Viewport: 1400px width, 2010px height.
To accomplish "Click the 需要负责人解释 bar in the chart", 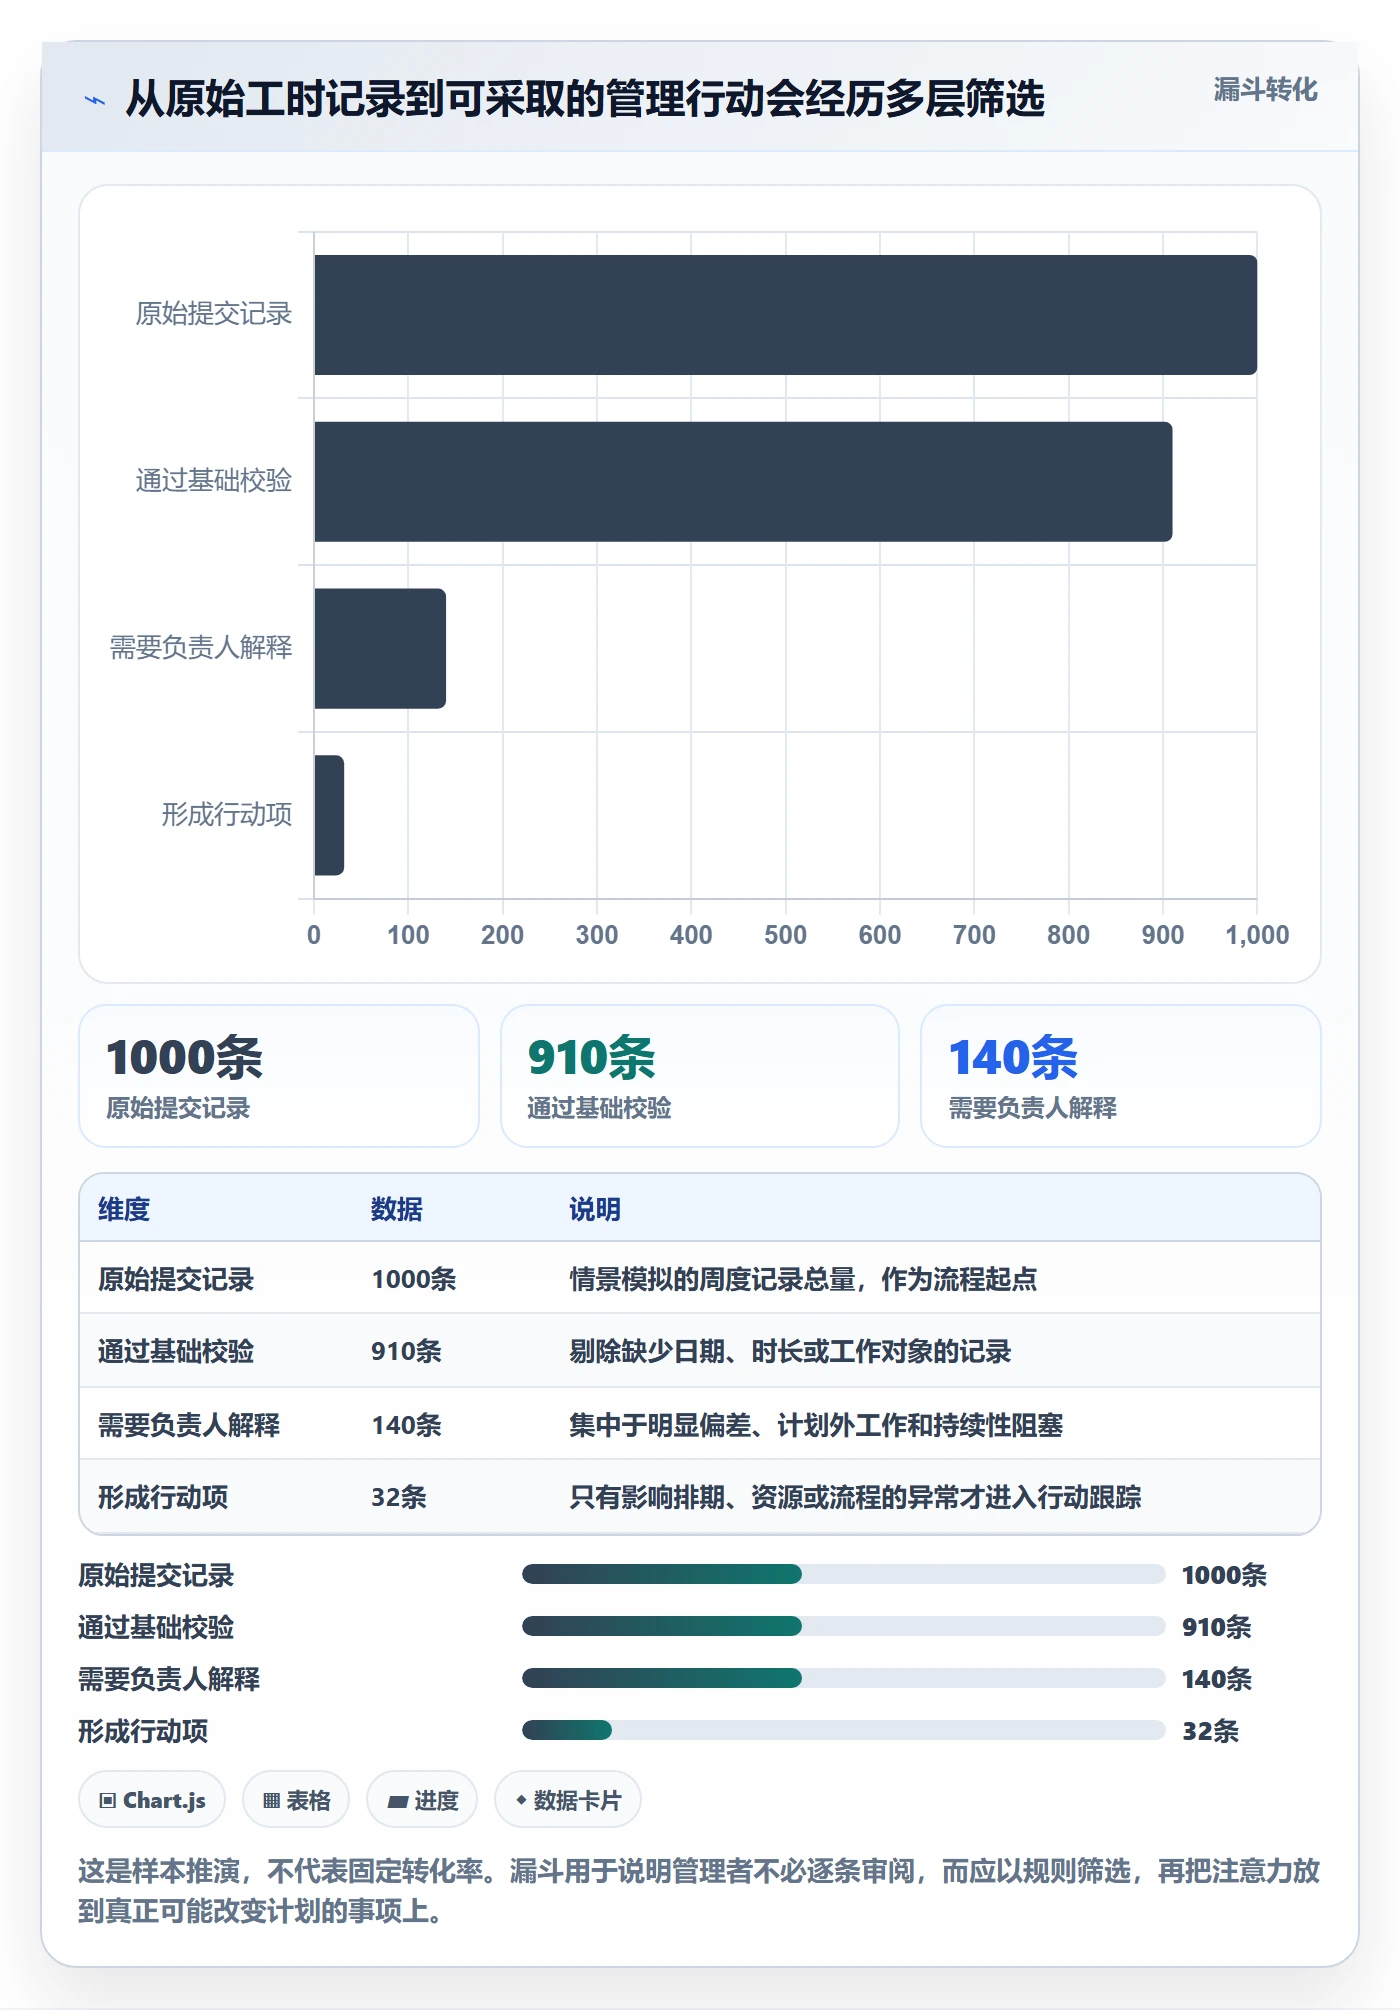I will click(x=380, y=648).
